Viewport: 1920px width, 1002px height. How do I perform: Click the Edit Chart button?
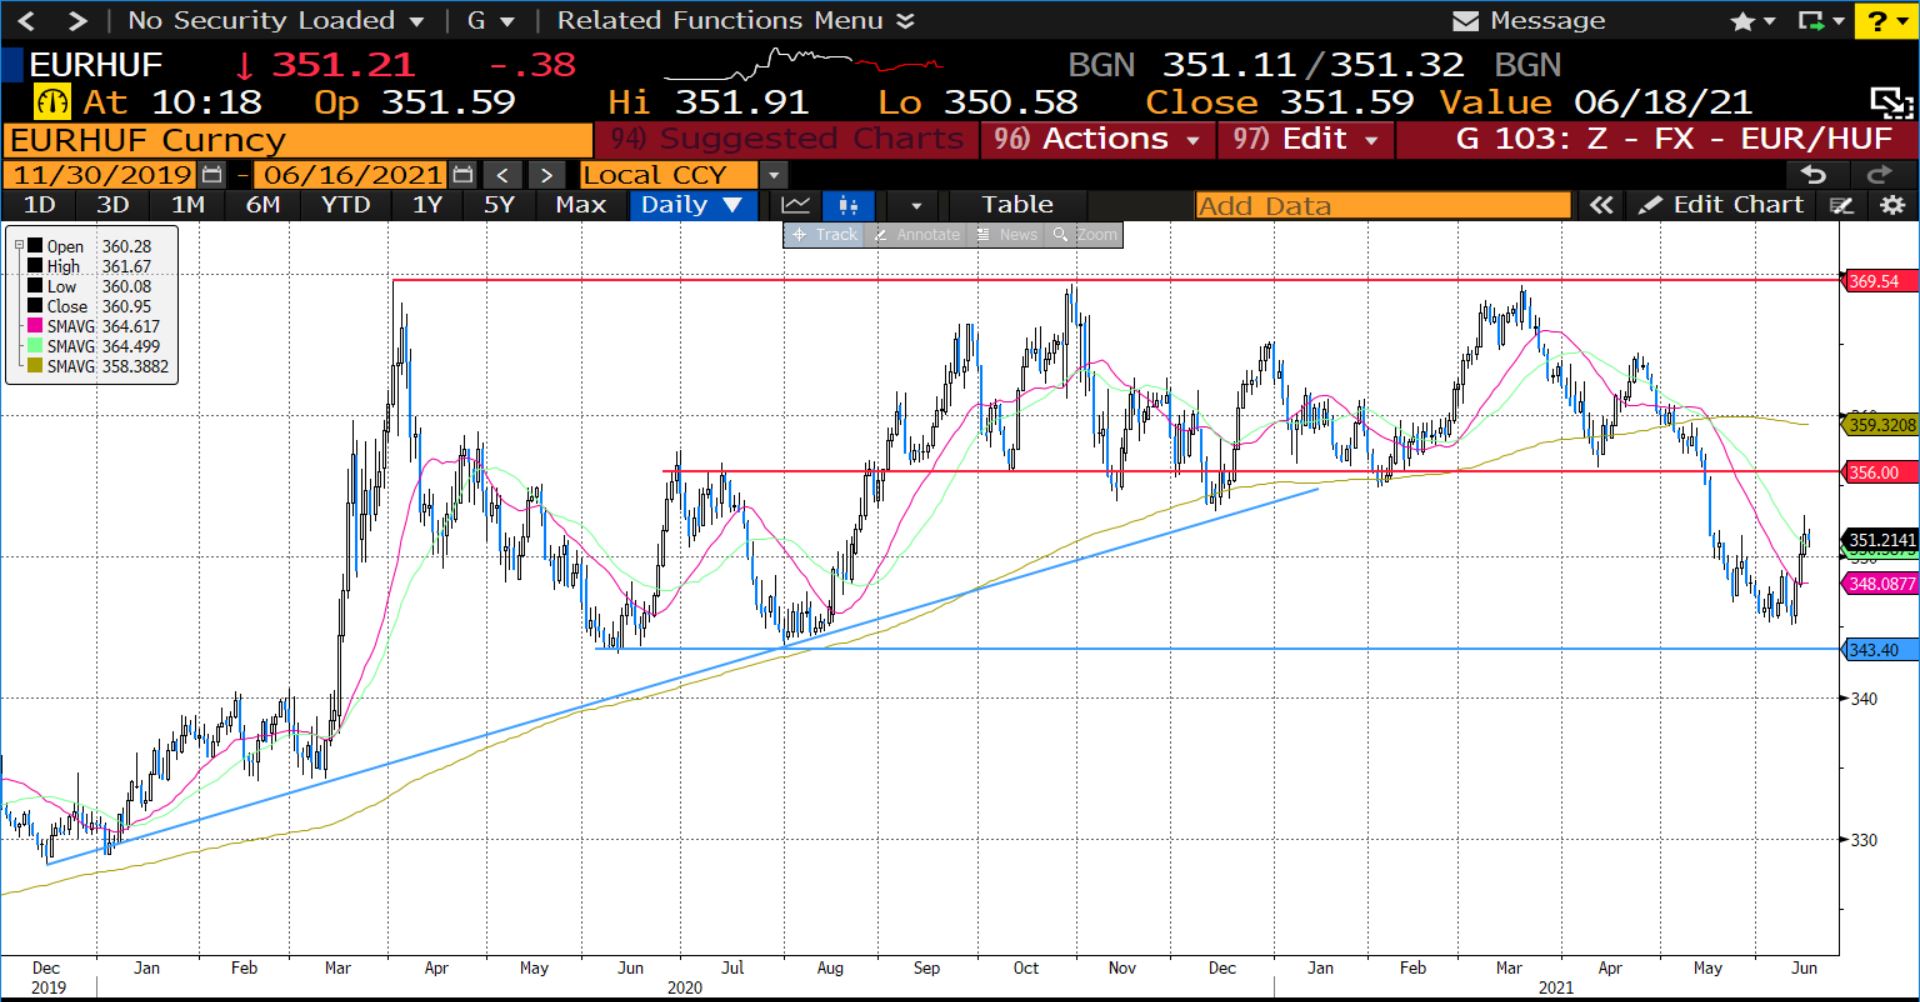coord(1722,205)
